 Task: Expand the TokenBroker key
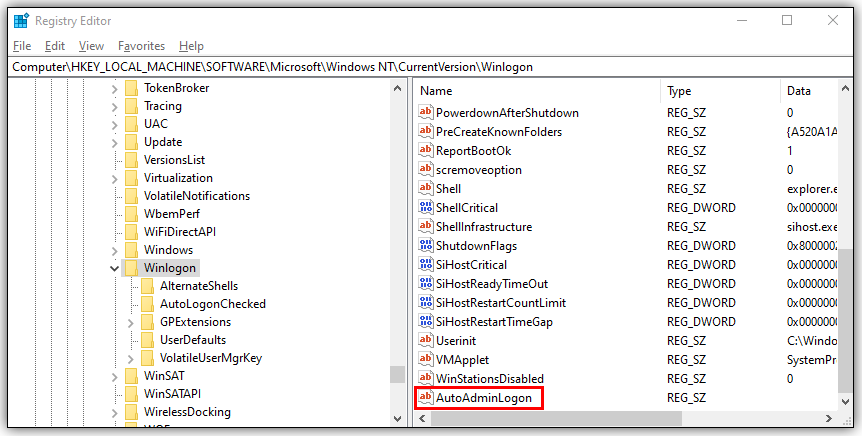coord(115,88)
